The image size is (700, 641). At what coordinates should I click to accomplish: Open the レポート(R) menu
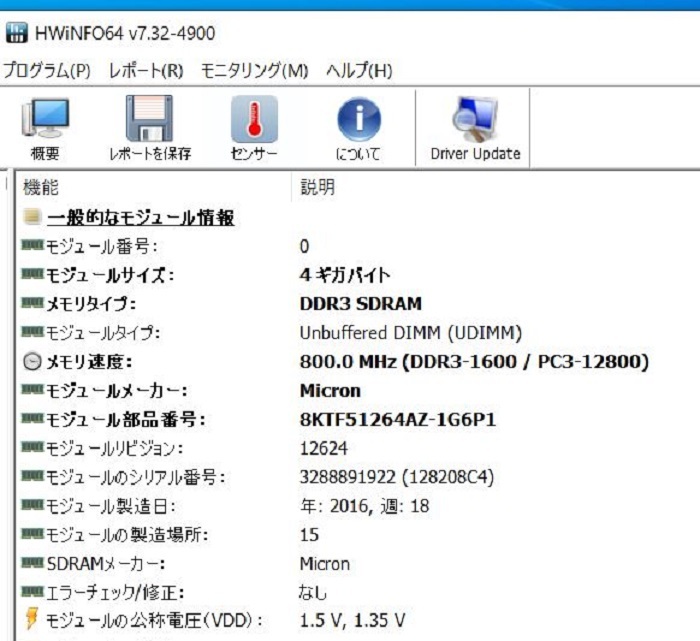146,71
